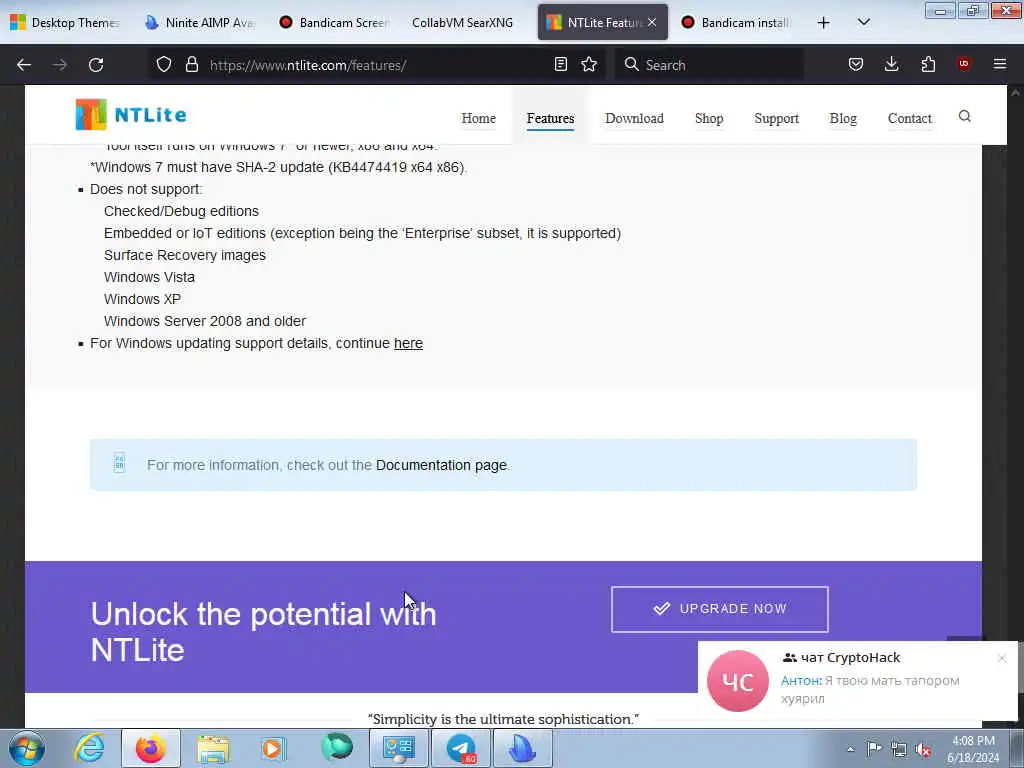1024x768 pixels.
Task: Click the UPGRADE NOW button
Action: click(x=720, y=609)
